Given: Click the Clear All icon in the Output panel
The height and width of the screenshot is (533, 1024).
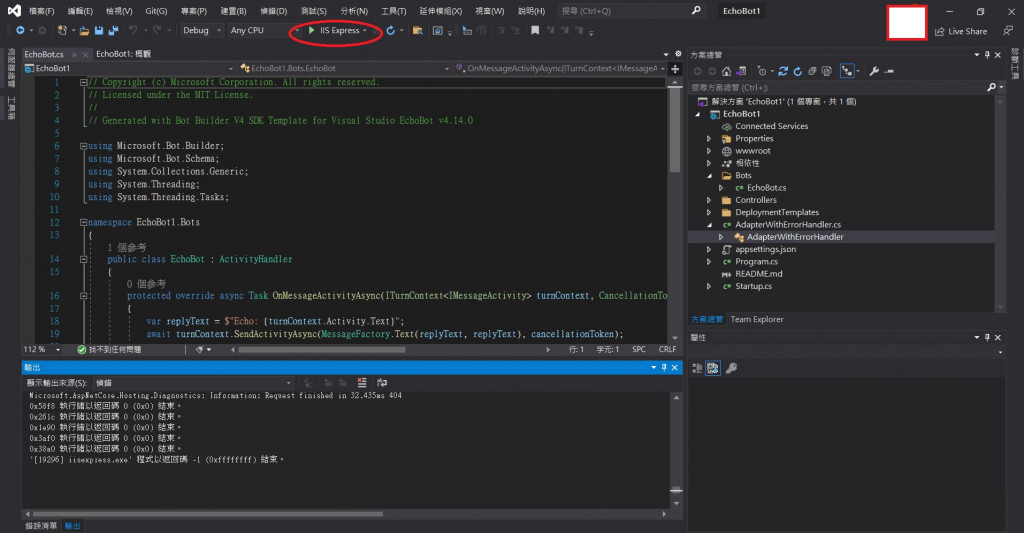Looking at the screenshot, I should (362, 383).
